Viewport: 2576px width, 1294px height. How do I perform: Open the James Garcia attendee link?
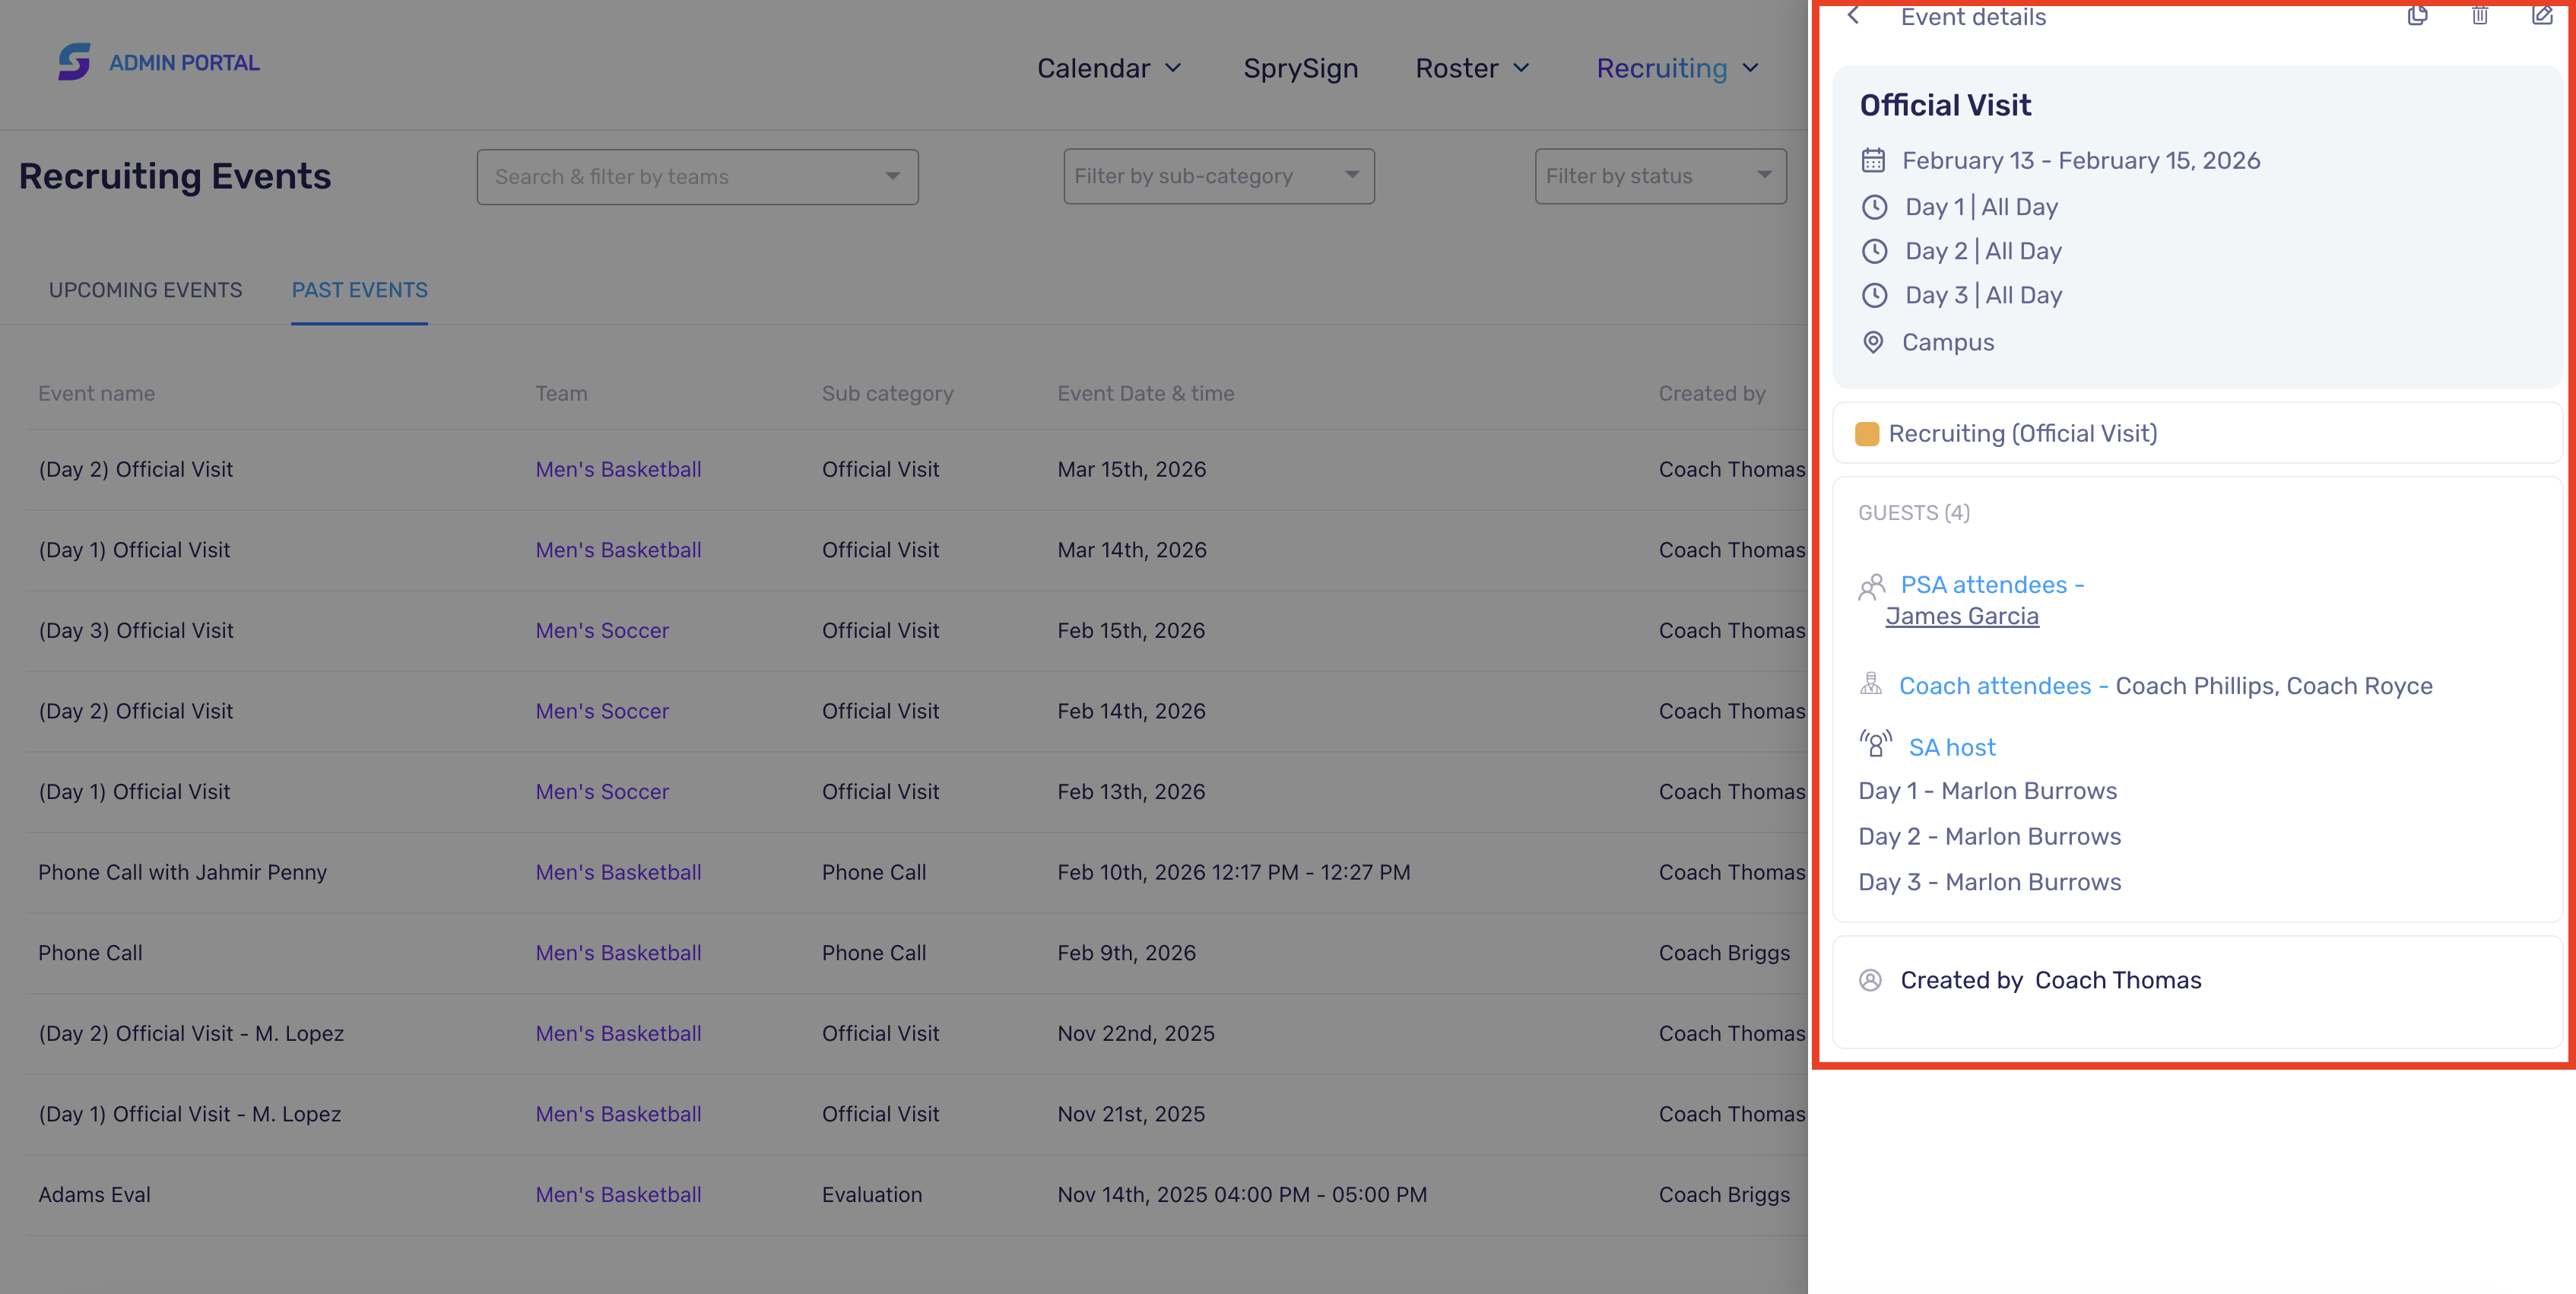pyautogui.click(x=1961, y=616)
